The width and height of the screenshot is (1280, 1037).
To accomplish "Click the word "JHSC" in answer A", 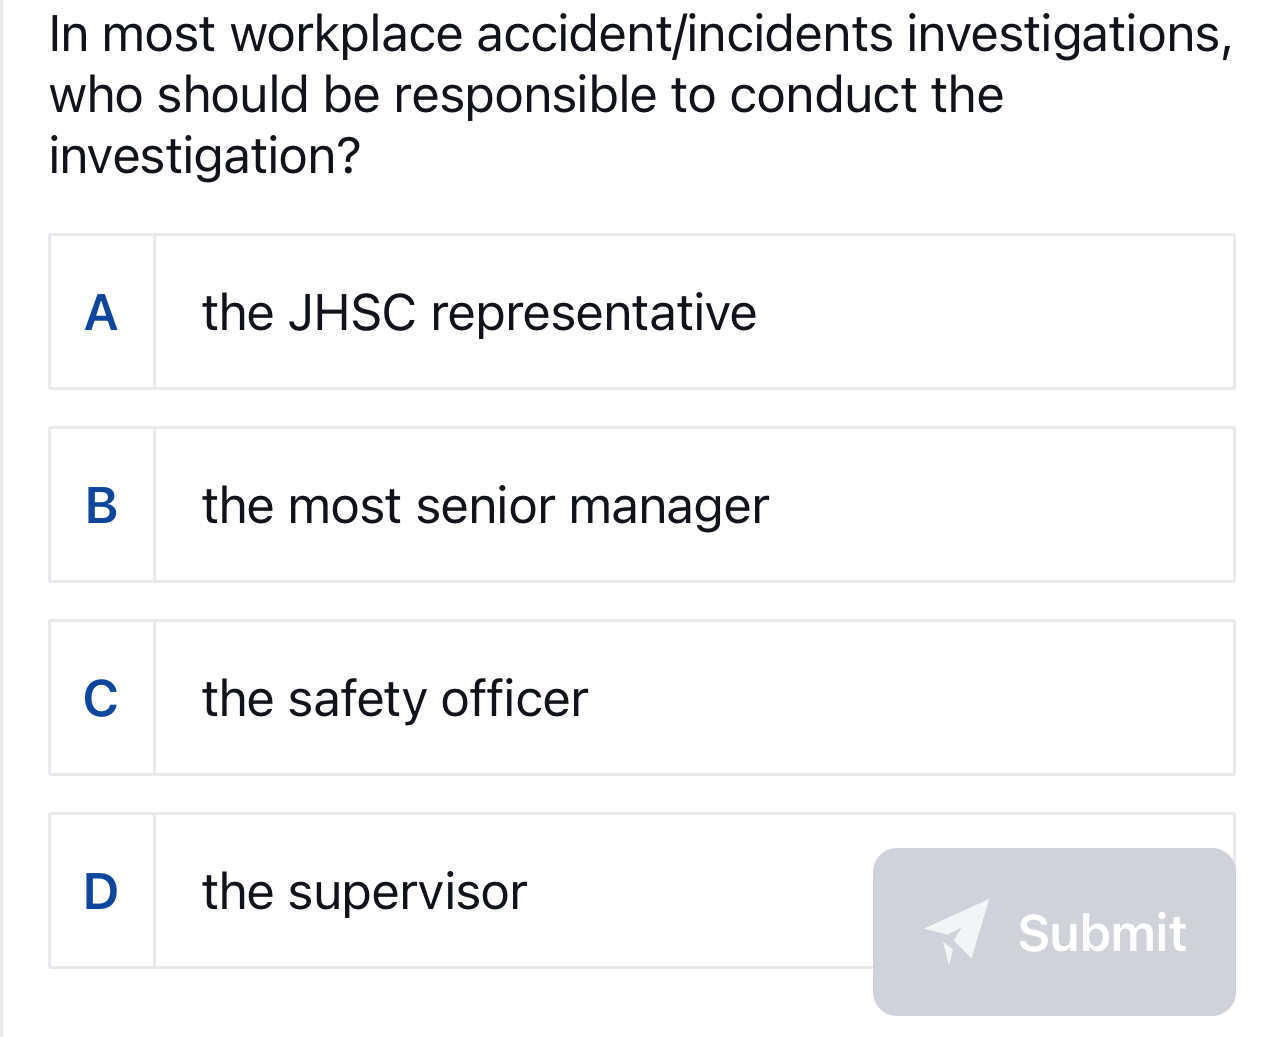I will pos(351,313).
